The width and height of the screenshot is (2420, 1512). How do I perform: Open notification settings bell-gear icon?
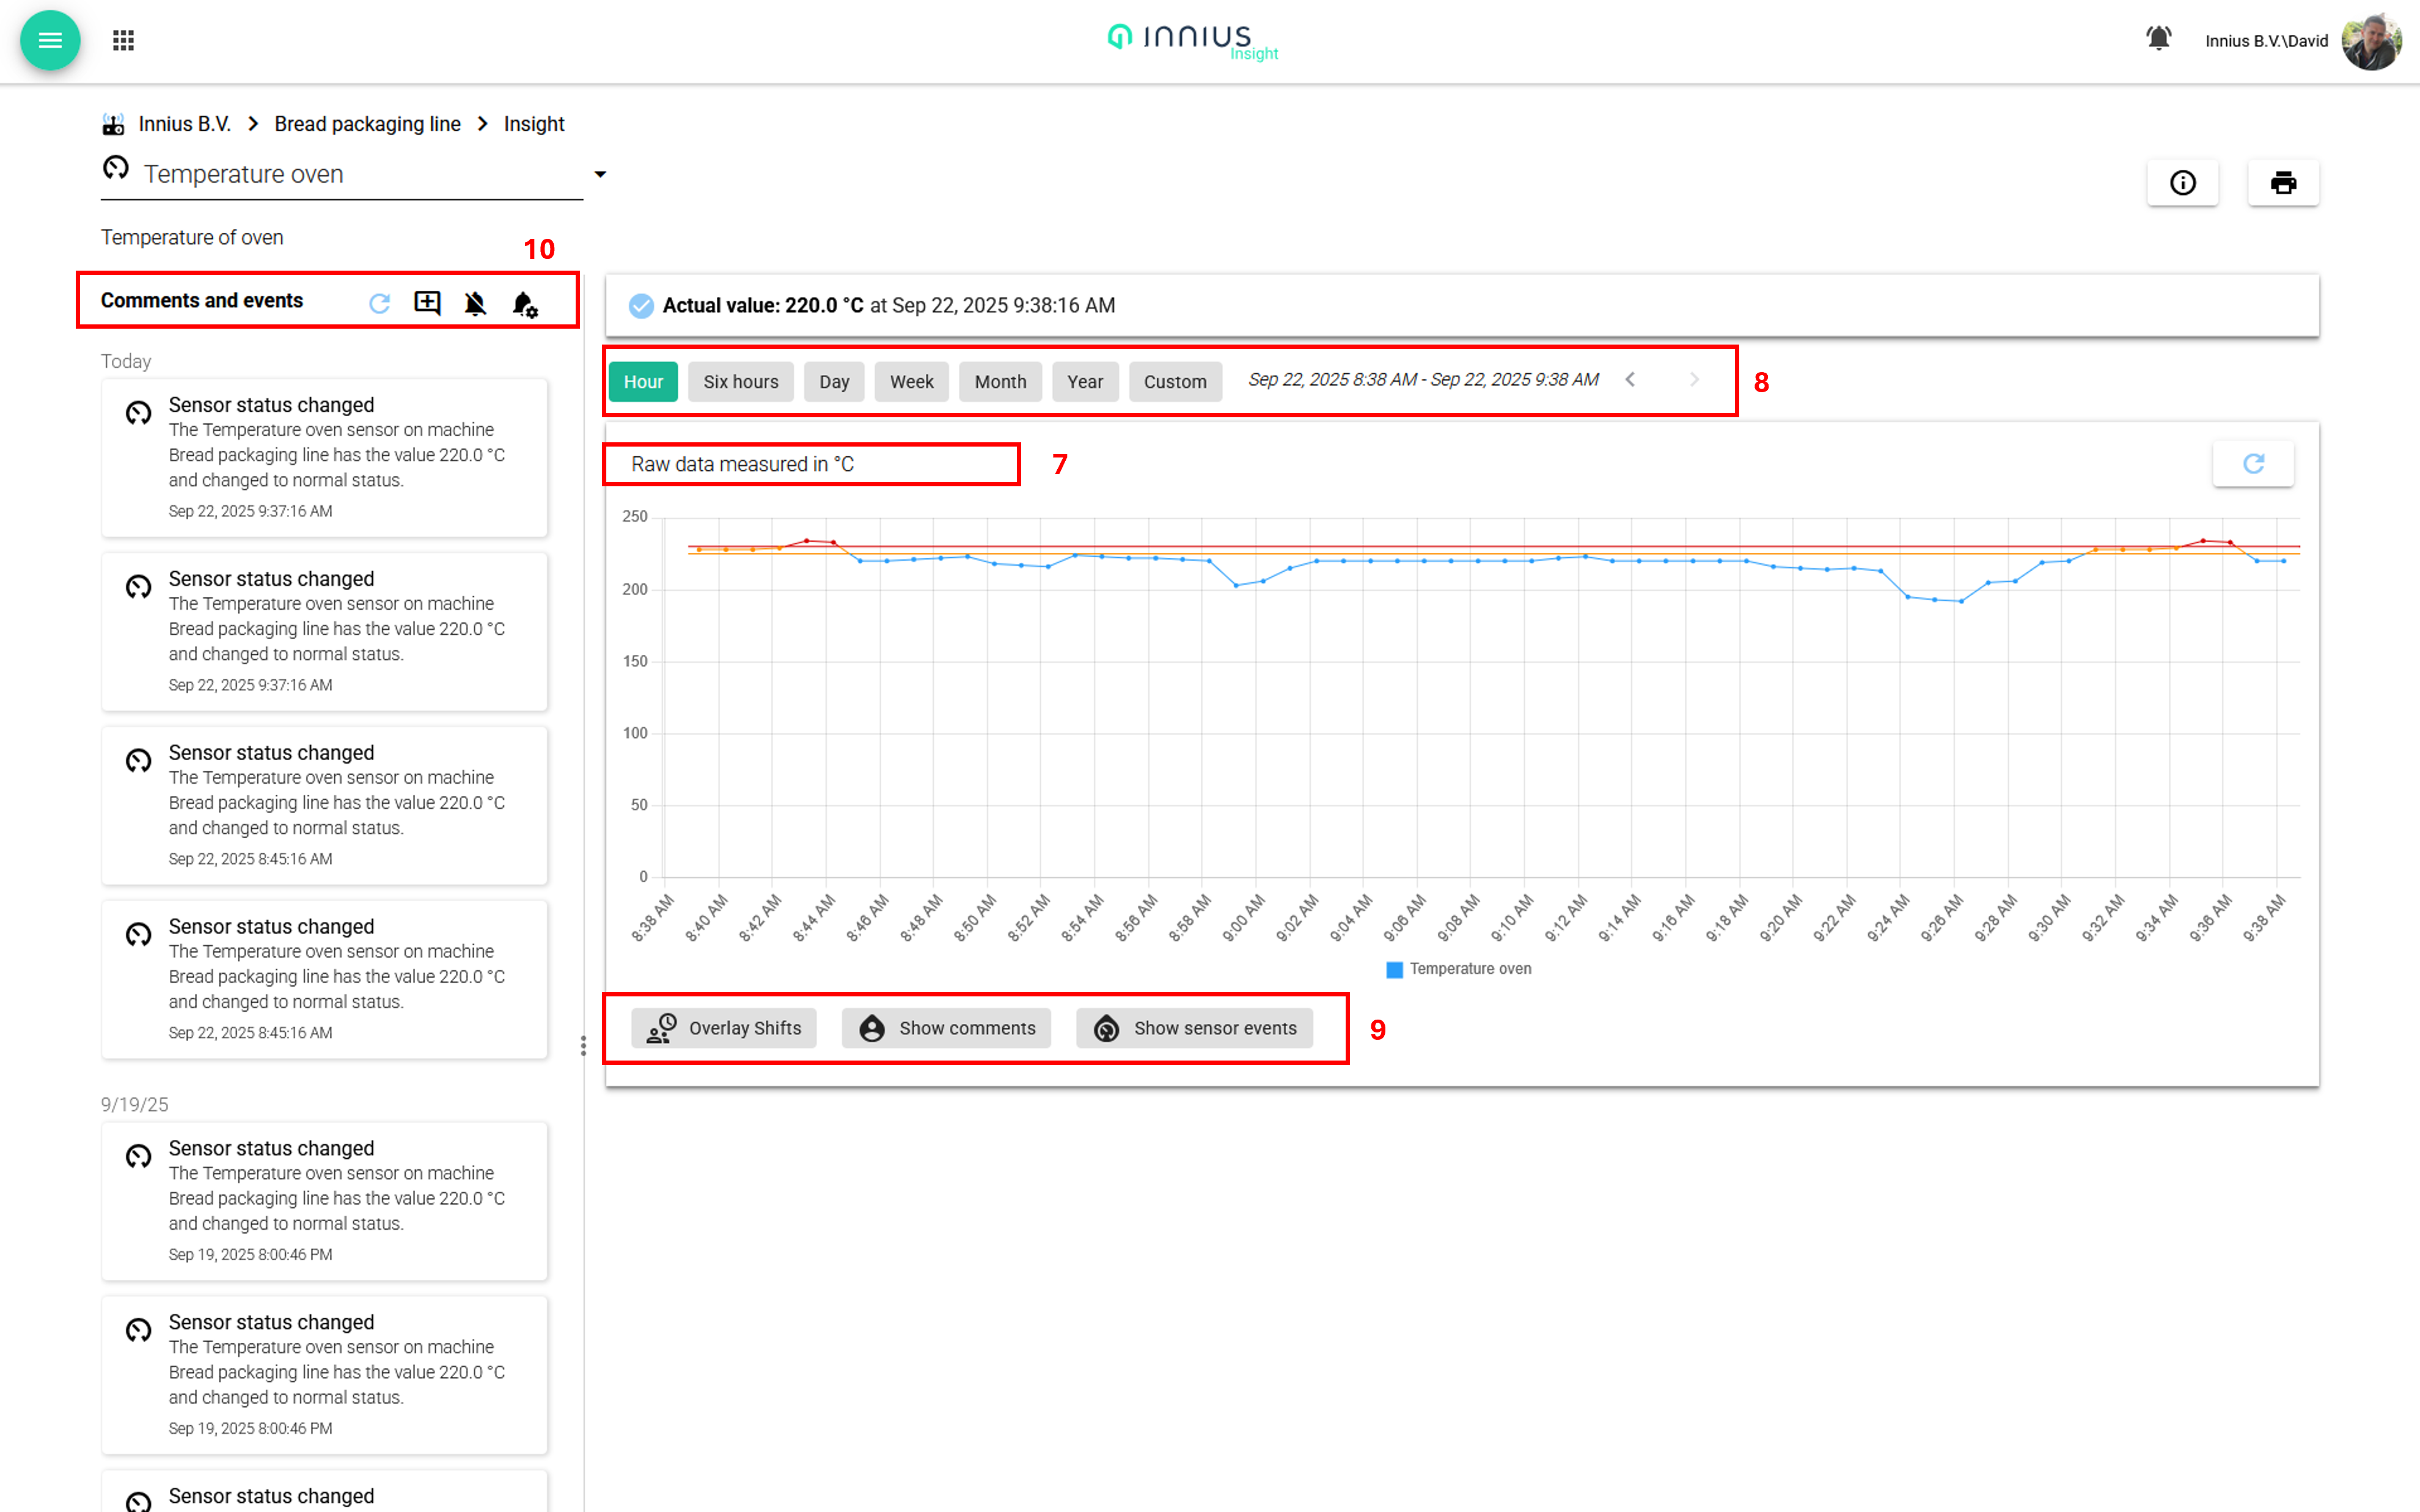point(524,304)
